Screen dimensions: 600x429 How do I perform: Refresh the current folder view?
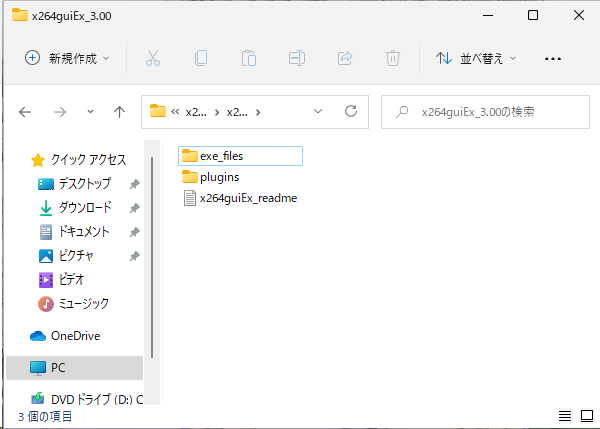351,111
